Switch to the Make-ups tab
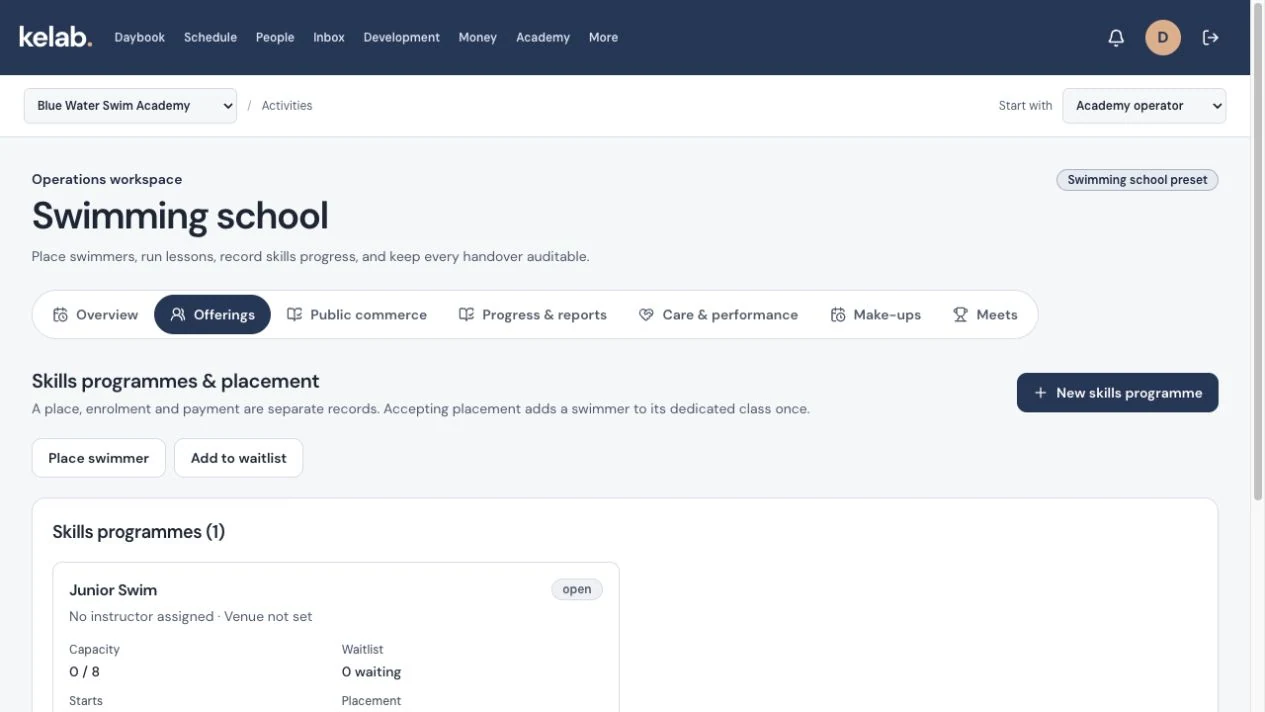The height and width of the screenshot is (712, 1265). pos(875,315)
